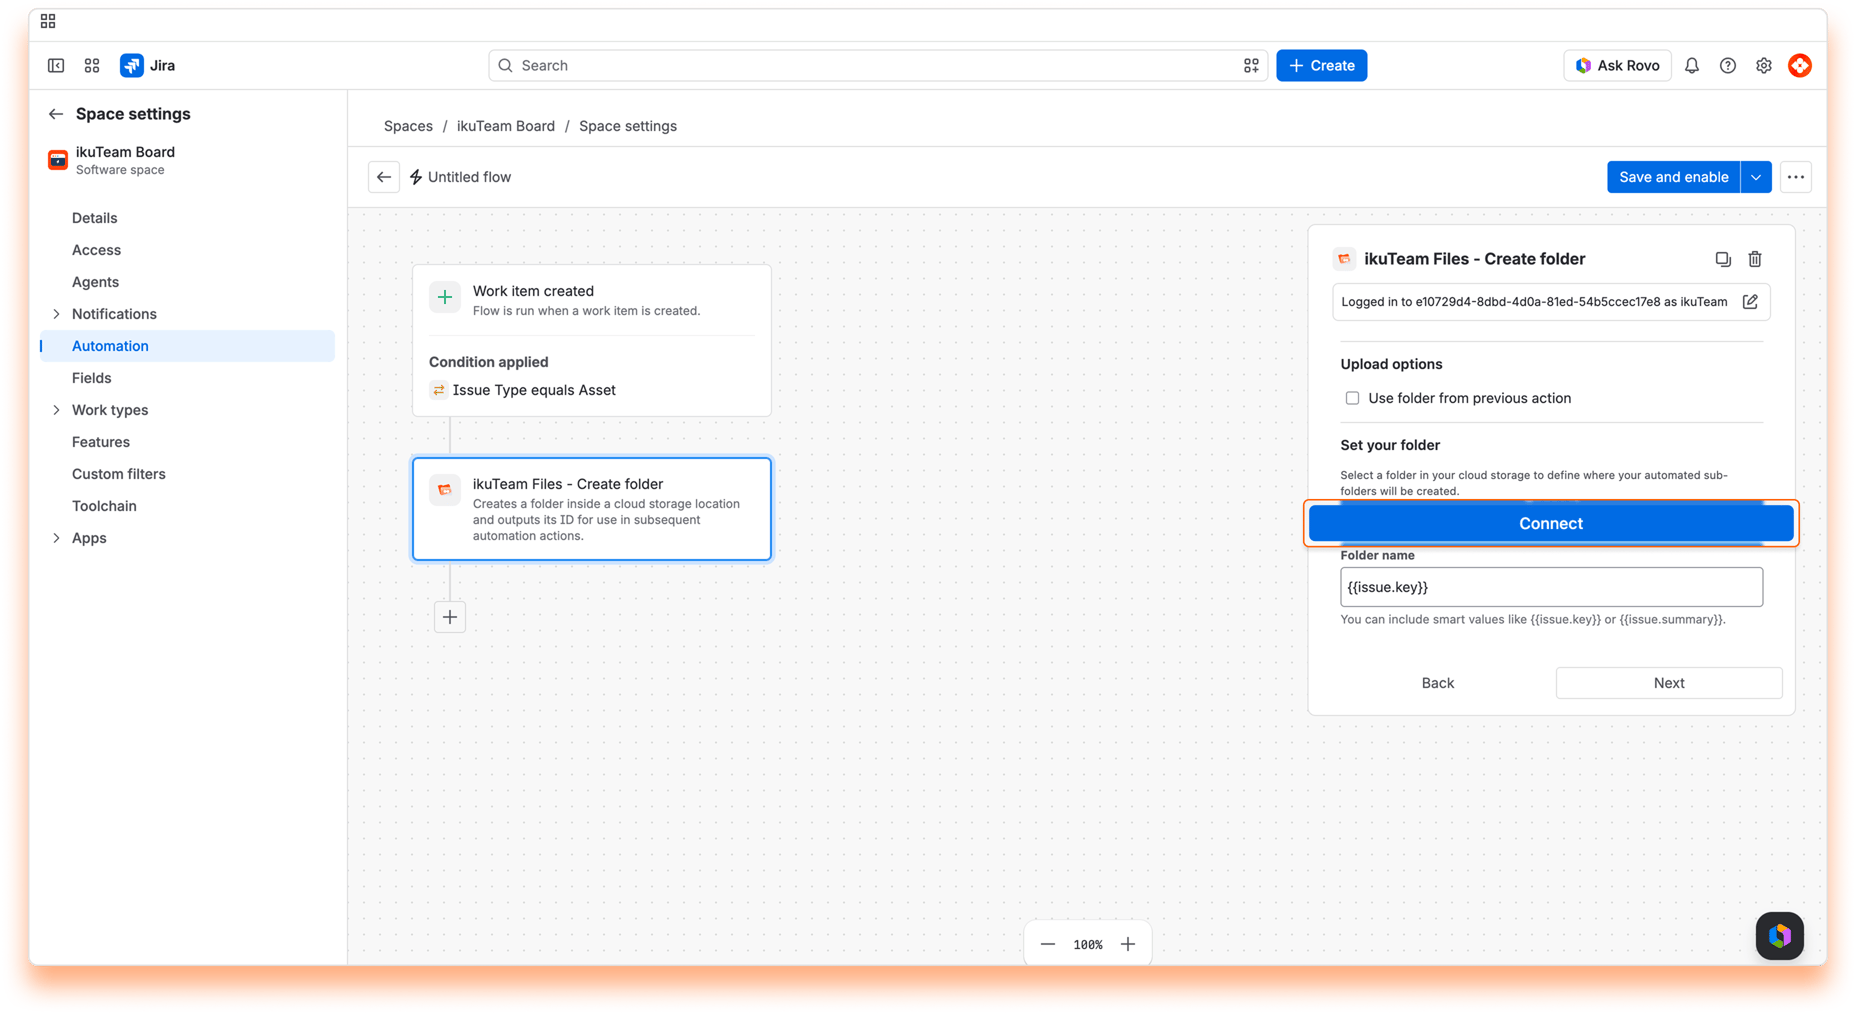Focus the Search field
Screen dimensions: 1856x1014
coord(877,65)
